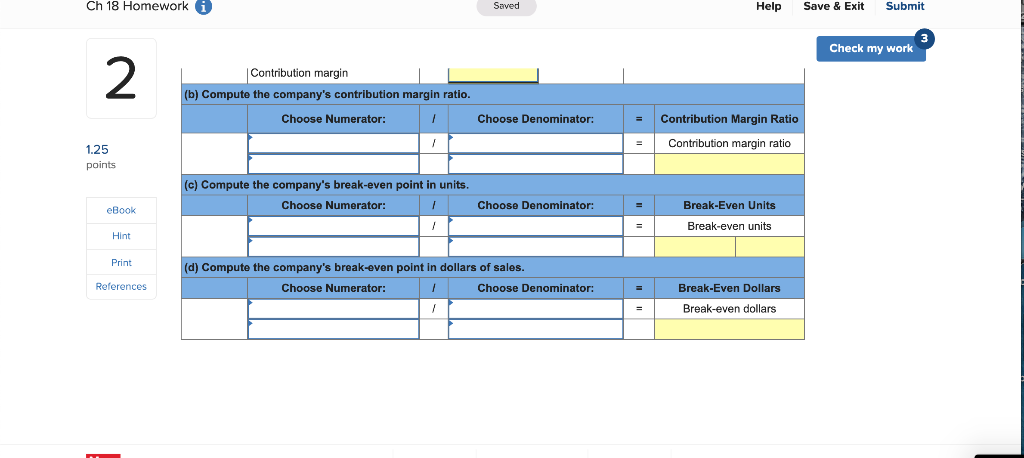
Task: Open denominator dropdown for break-even dollars
Action: coord(536,308)
